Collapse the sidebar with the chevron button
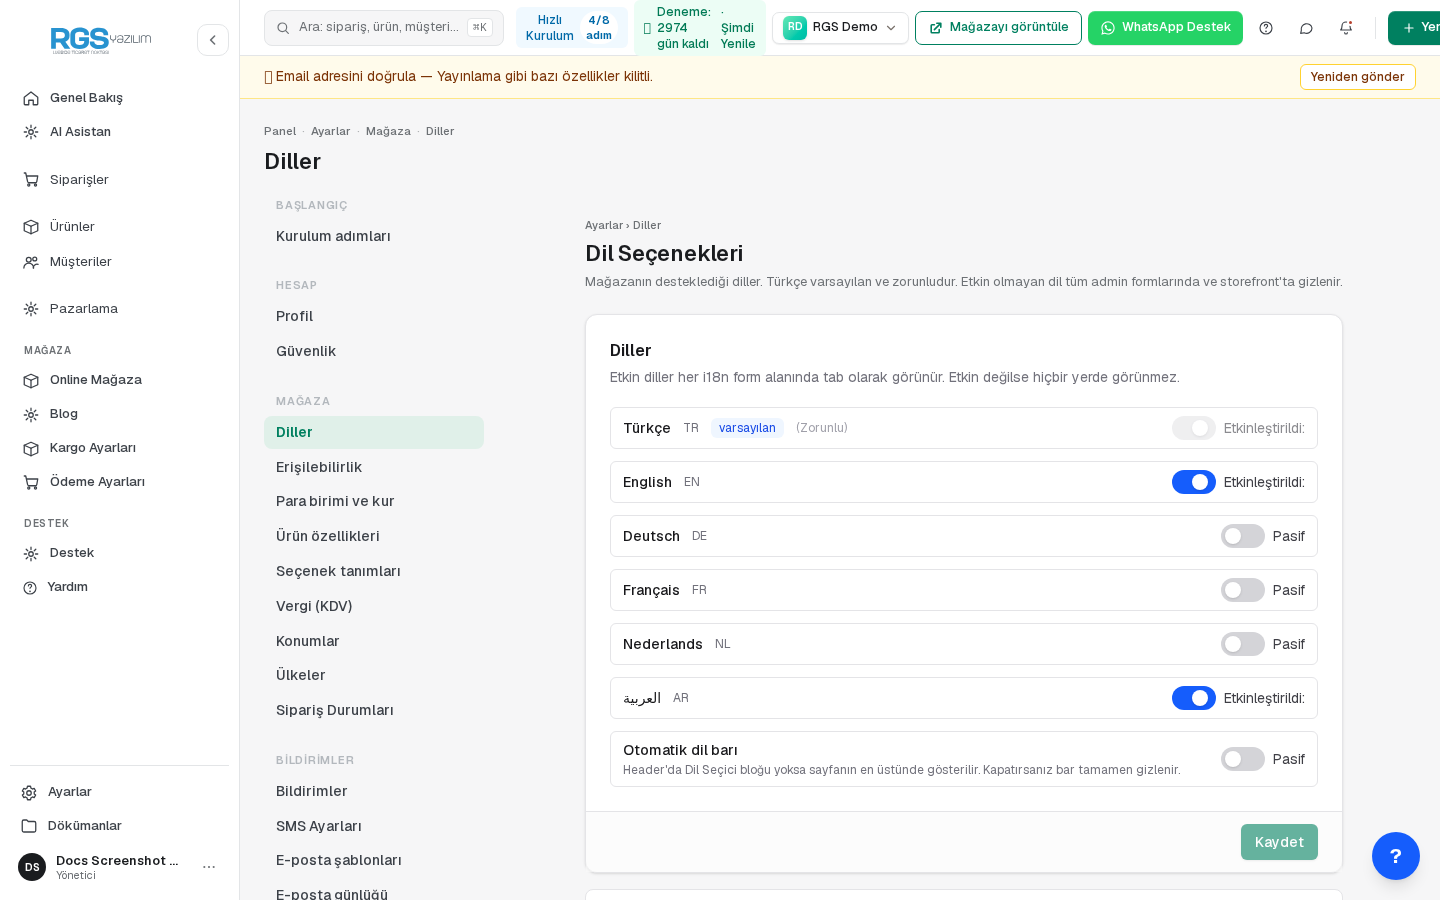This screenshot has width=1440, height=900. [x=213, y=40]
